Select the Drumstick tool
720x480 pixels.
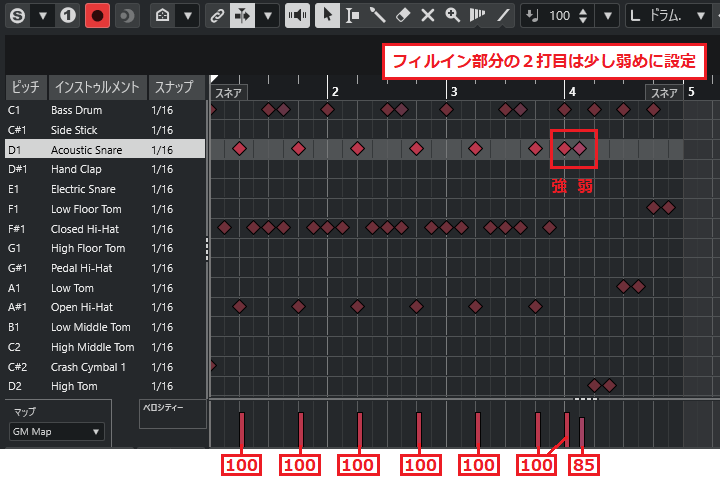tap(377, 16)
